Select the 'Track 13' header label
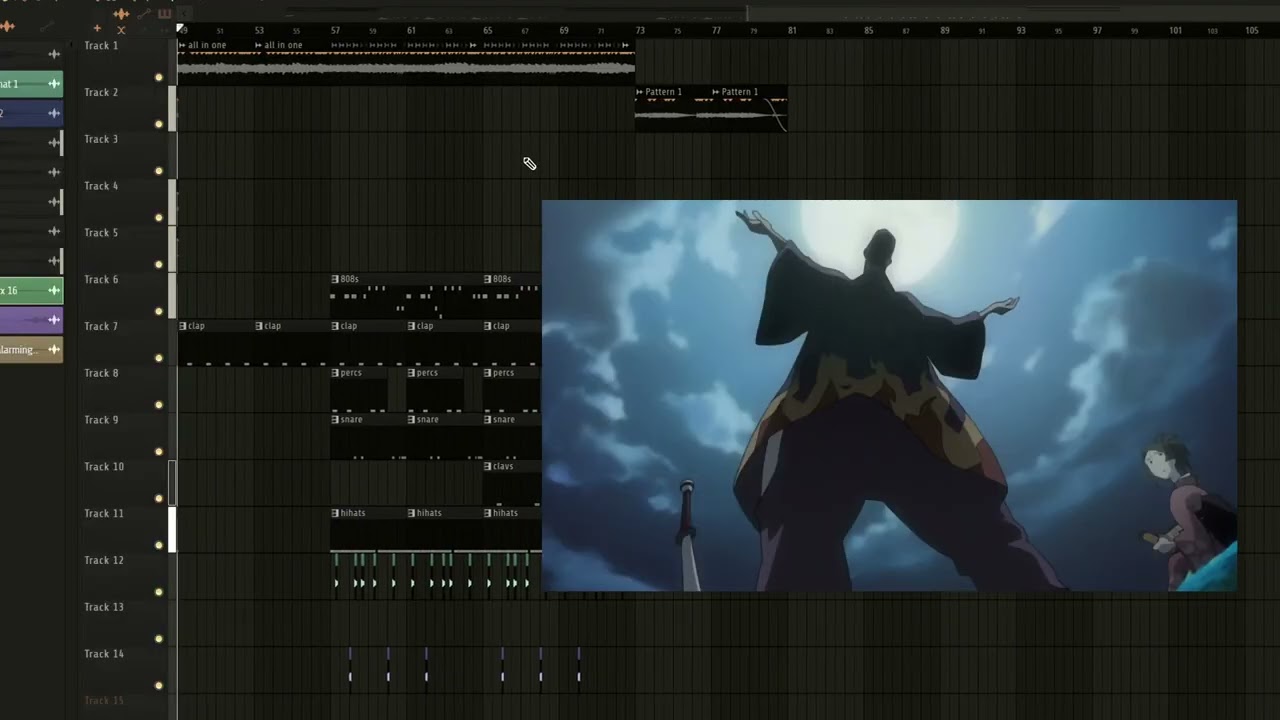 104,607
